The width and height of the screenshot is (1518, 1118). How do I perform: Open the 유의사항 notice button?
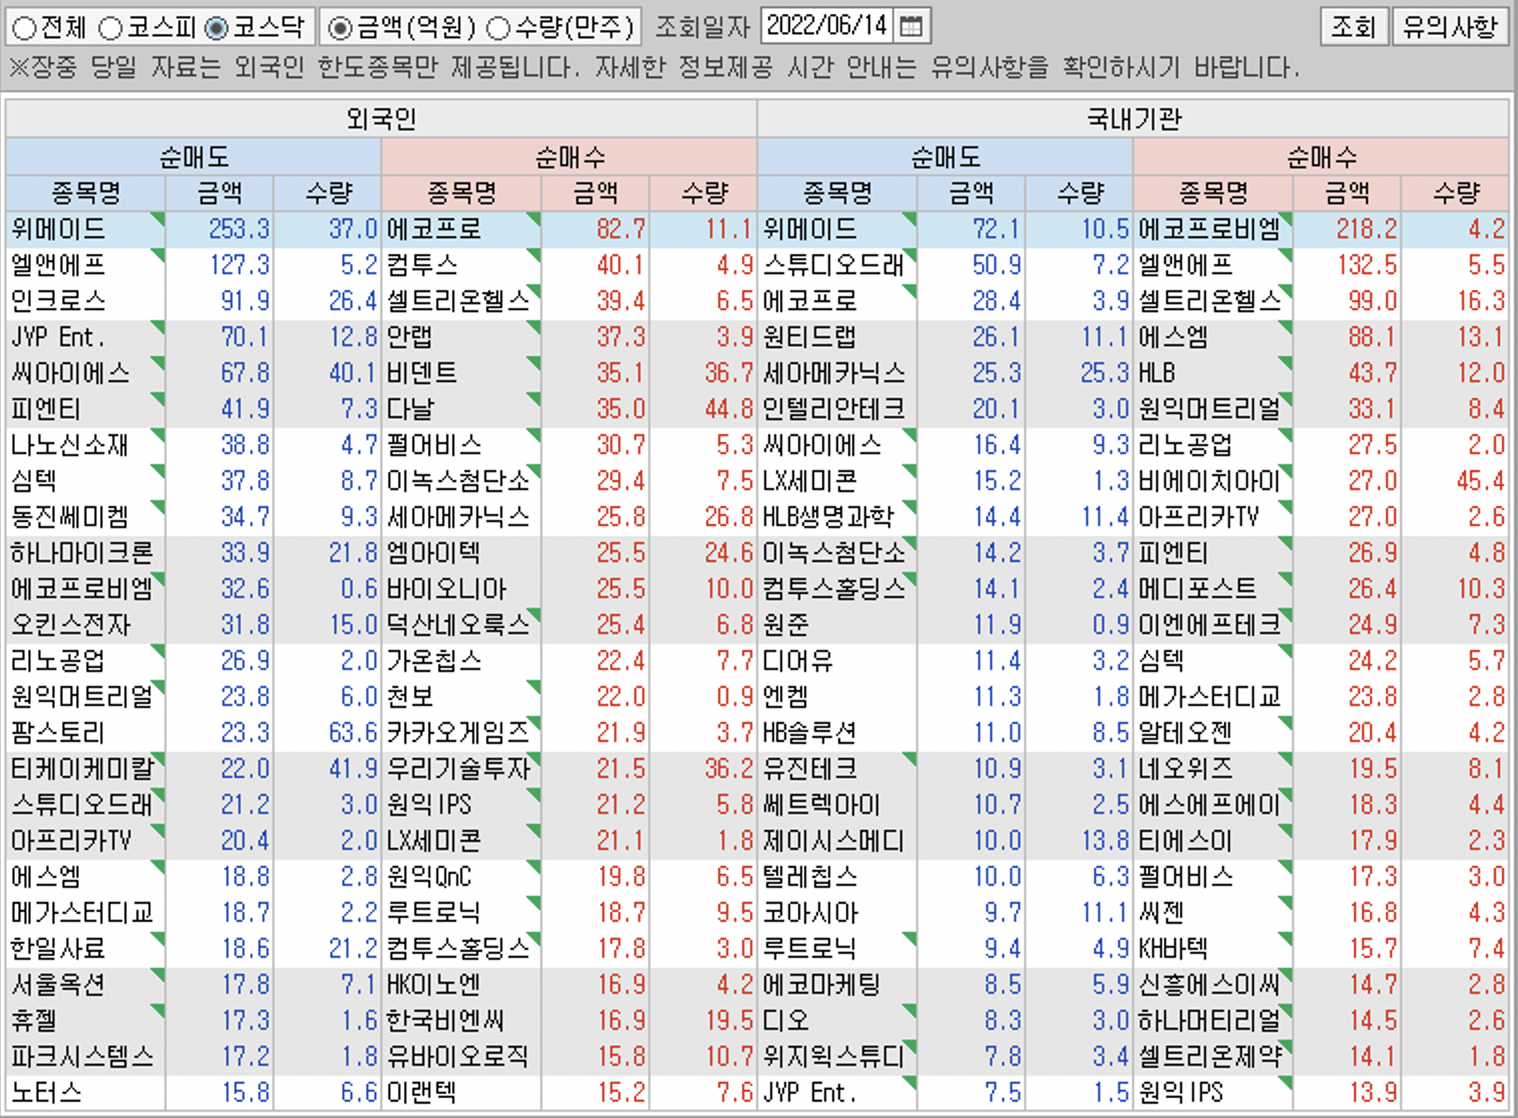[1449, 27]
